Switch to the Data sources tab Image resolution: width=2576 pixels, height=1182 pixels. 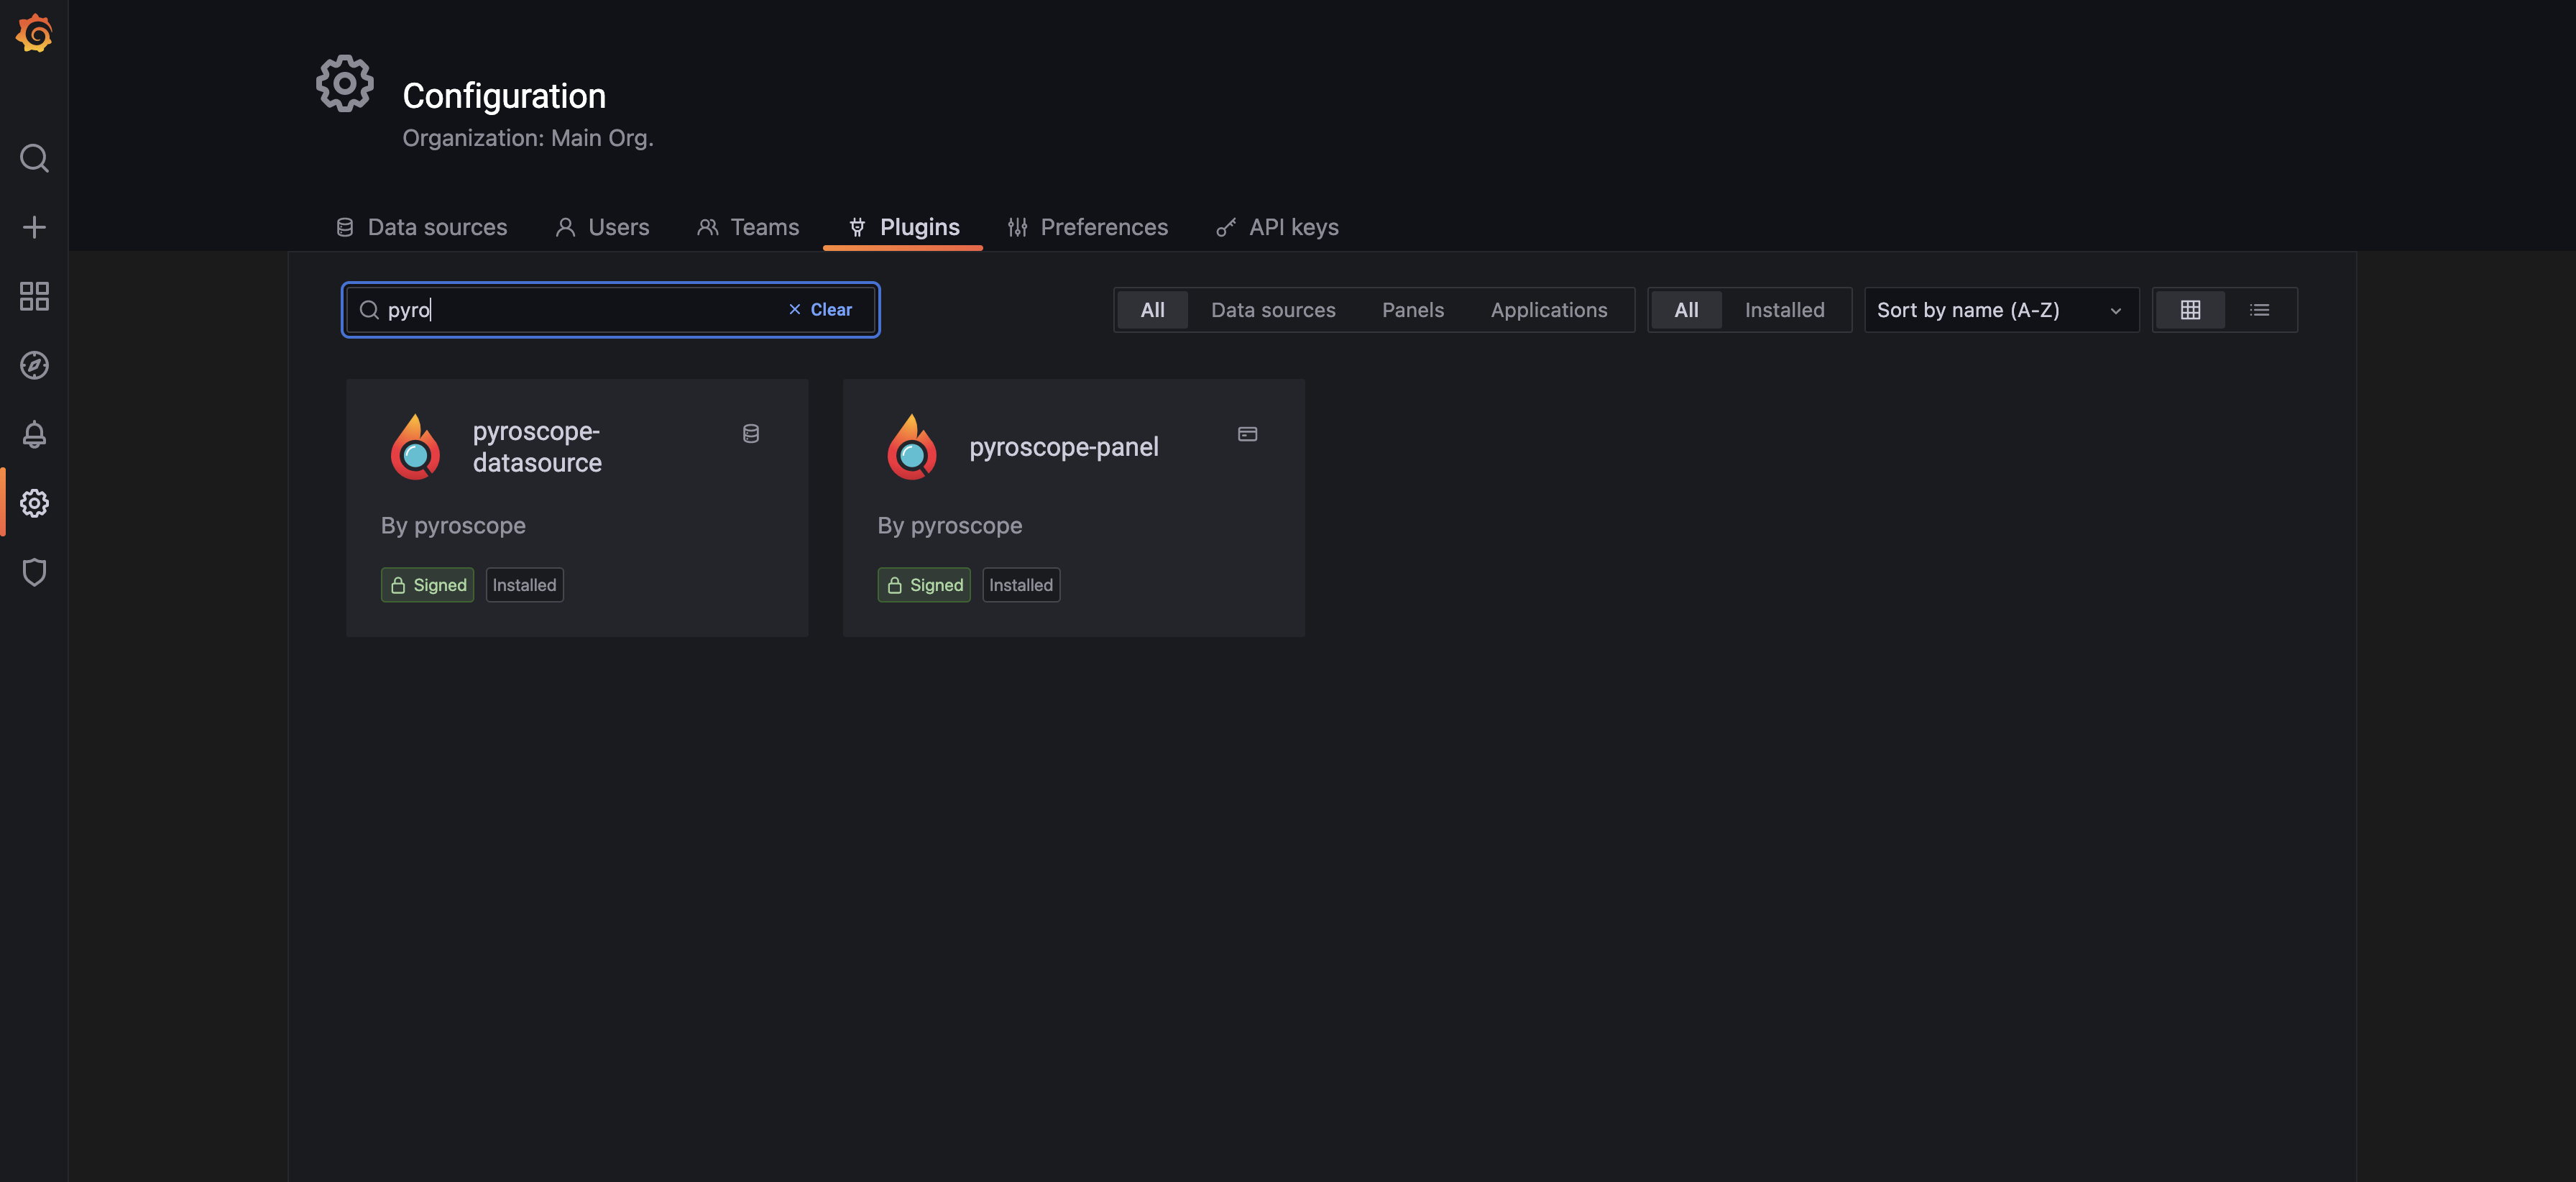(421, 227)
